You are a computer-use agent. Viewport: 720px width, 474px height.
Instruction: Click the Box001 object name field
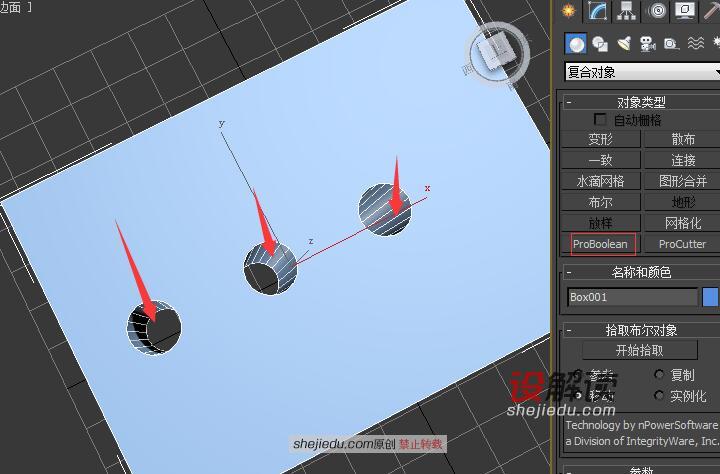632,297
